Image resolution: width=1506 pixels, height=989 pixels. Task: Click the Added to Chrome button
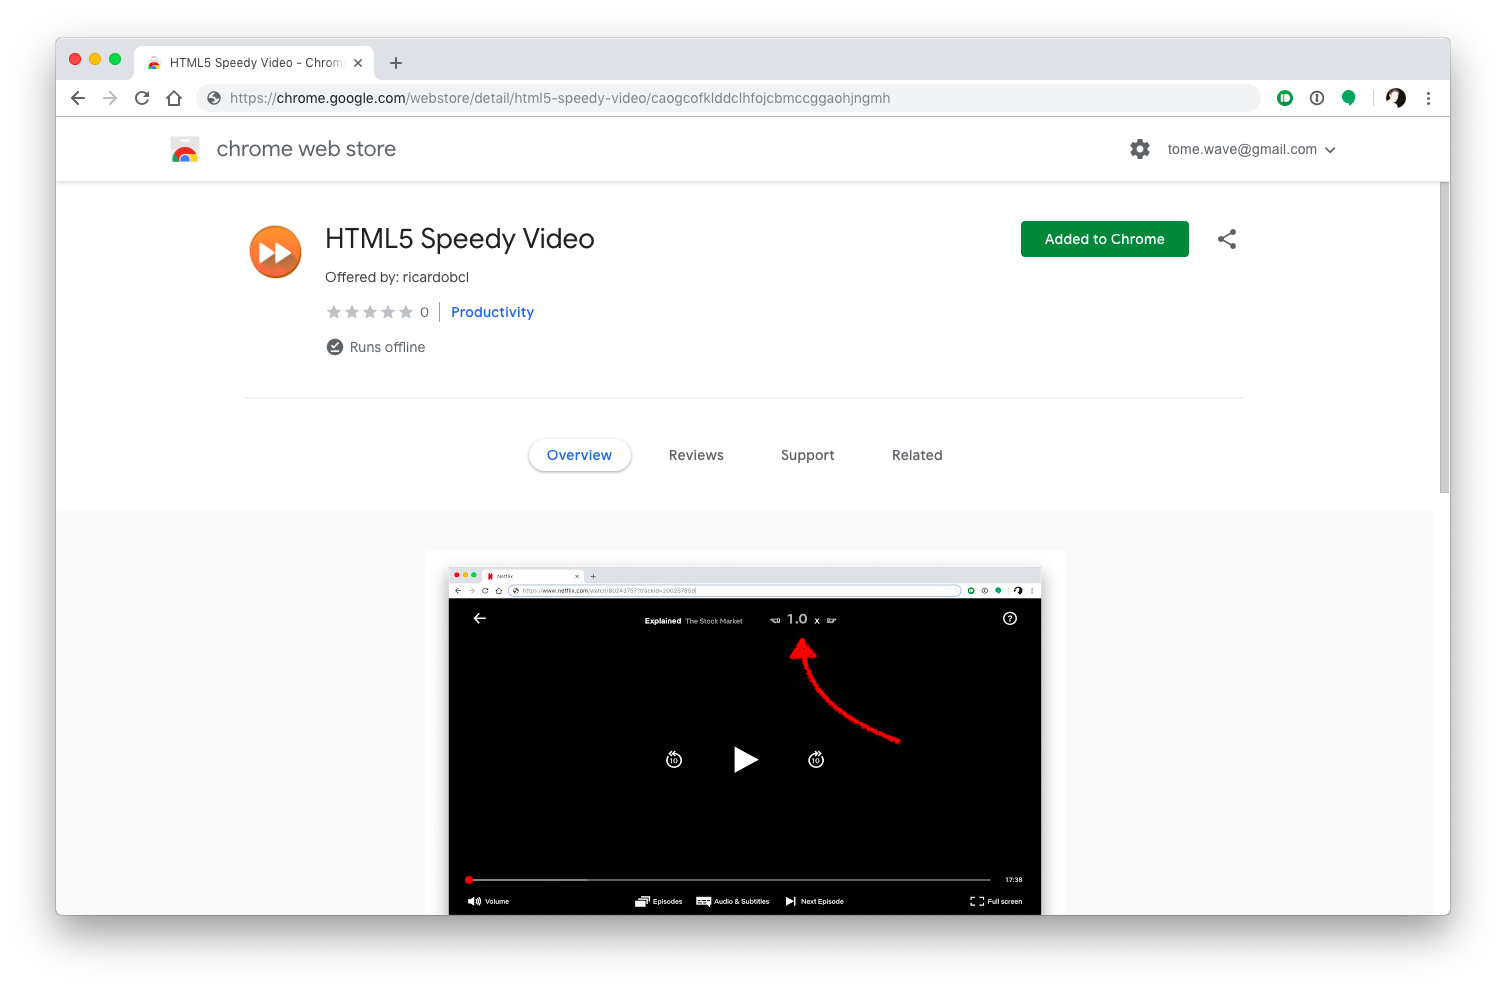pyautogui.click(x=1105, y=239)
